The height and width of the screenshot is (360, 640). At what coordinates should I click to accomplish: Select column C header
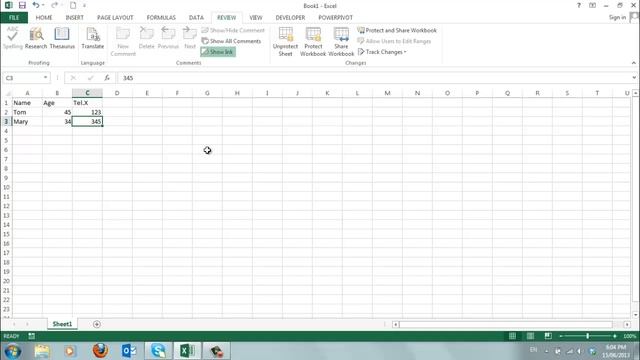point(87,93)
